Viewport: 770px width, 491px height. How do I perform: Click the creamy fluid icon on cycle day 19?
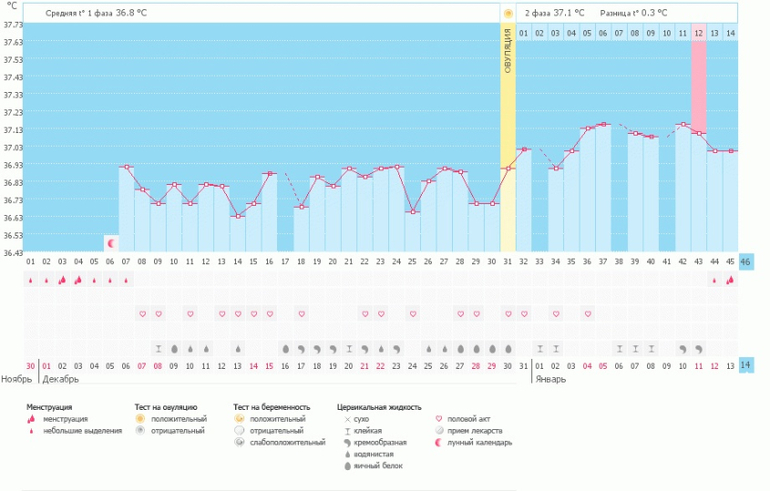click(317, 349)
